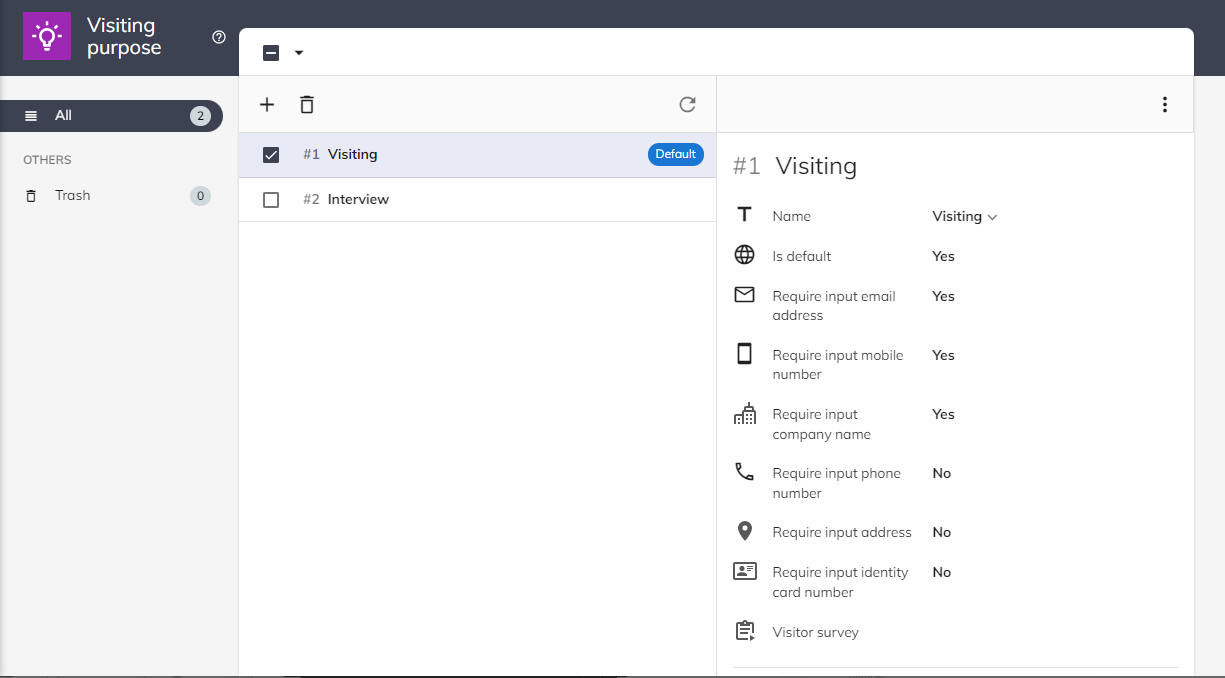Toggle the select-all checkbox in header
This screenshot has height=678, width=1225.
click(271, 53)
